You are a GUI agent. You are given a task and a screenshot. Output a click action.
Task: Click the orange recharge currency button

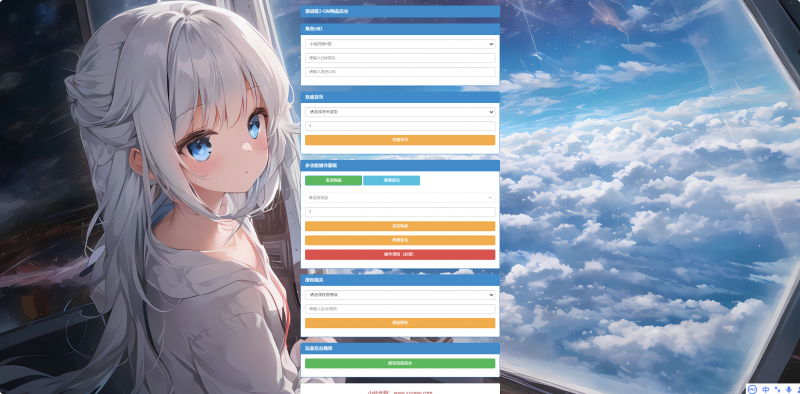(400, 140)
